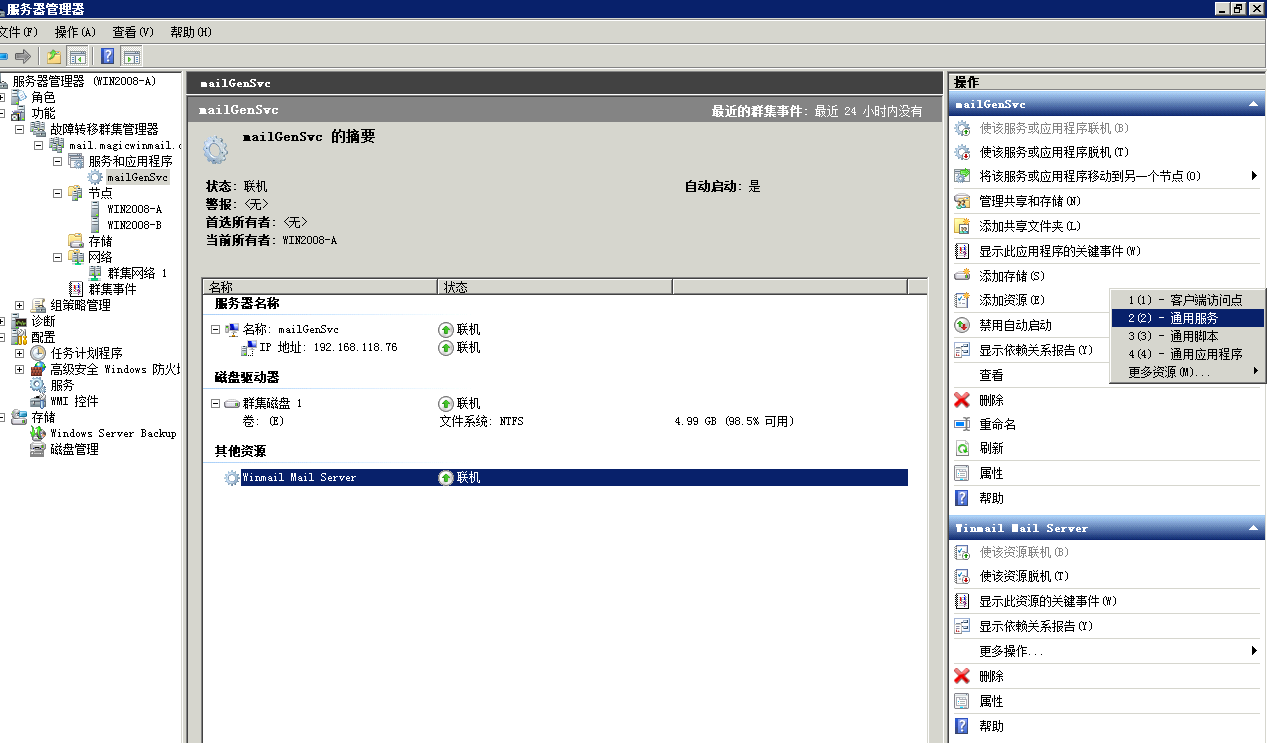Select 故障转移群集管理器 tree node
This screenshot has width=1267, height=743.
104,129
